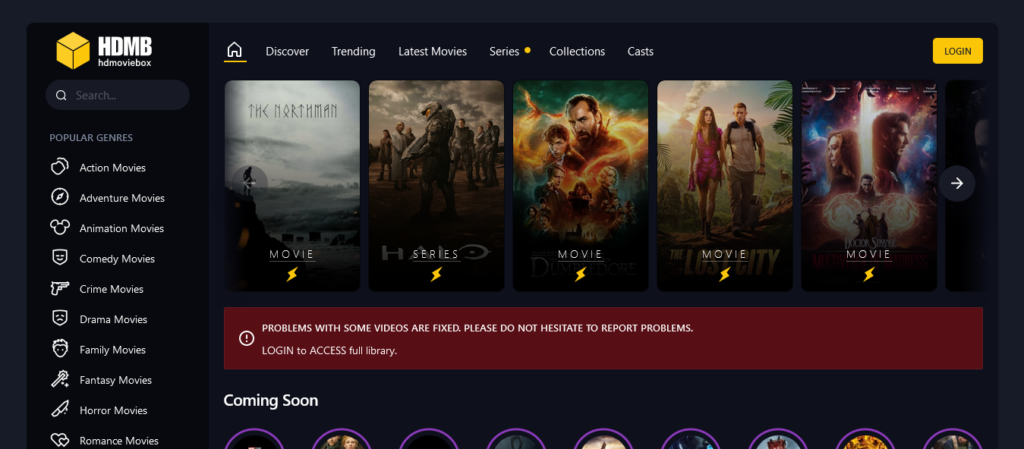Image resolution: width=1024 pixels, height=449 pixels.
Task: Open the Doctor Strange movie poster
Action: click(x=869, y=185)
